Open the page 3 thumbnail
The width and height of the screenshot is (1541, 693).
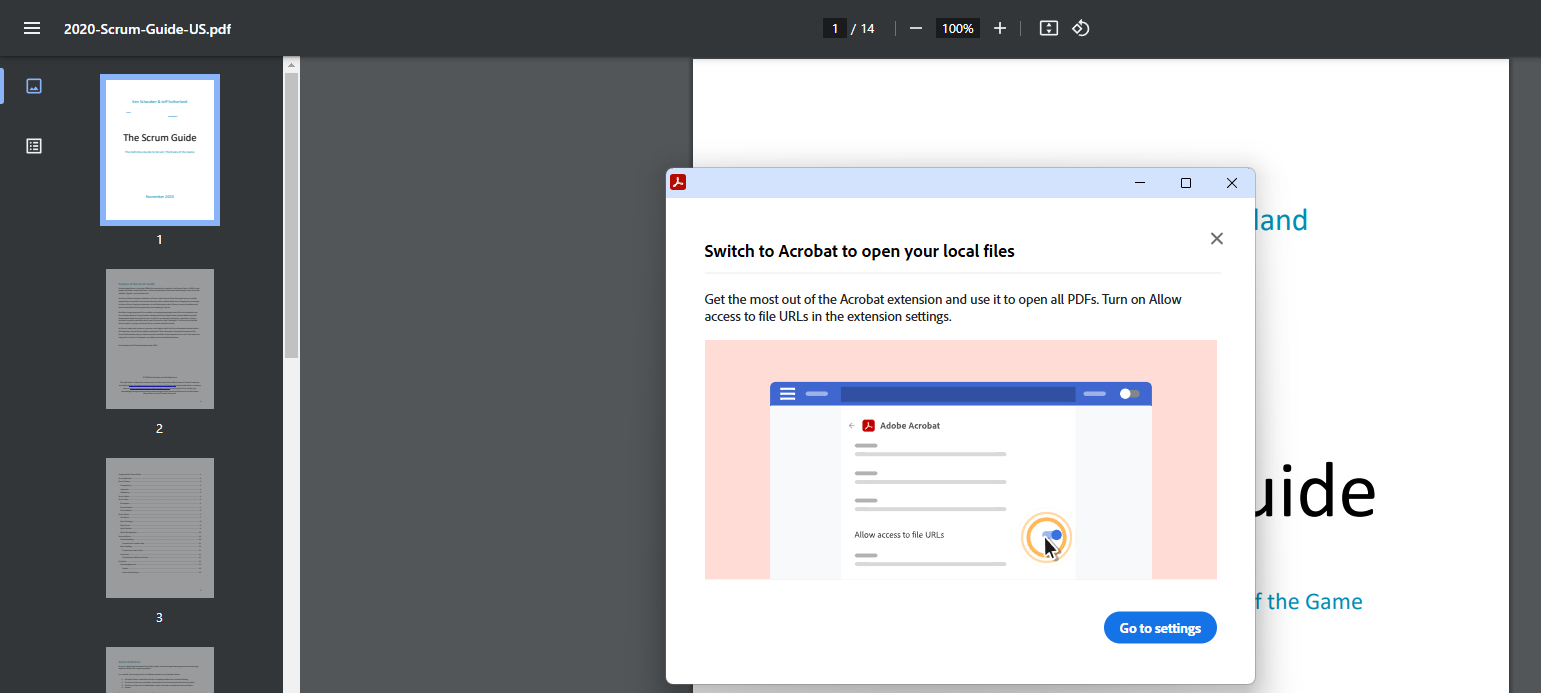160,527
